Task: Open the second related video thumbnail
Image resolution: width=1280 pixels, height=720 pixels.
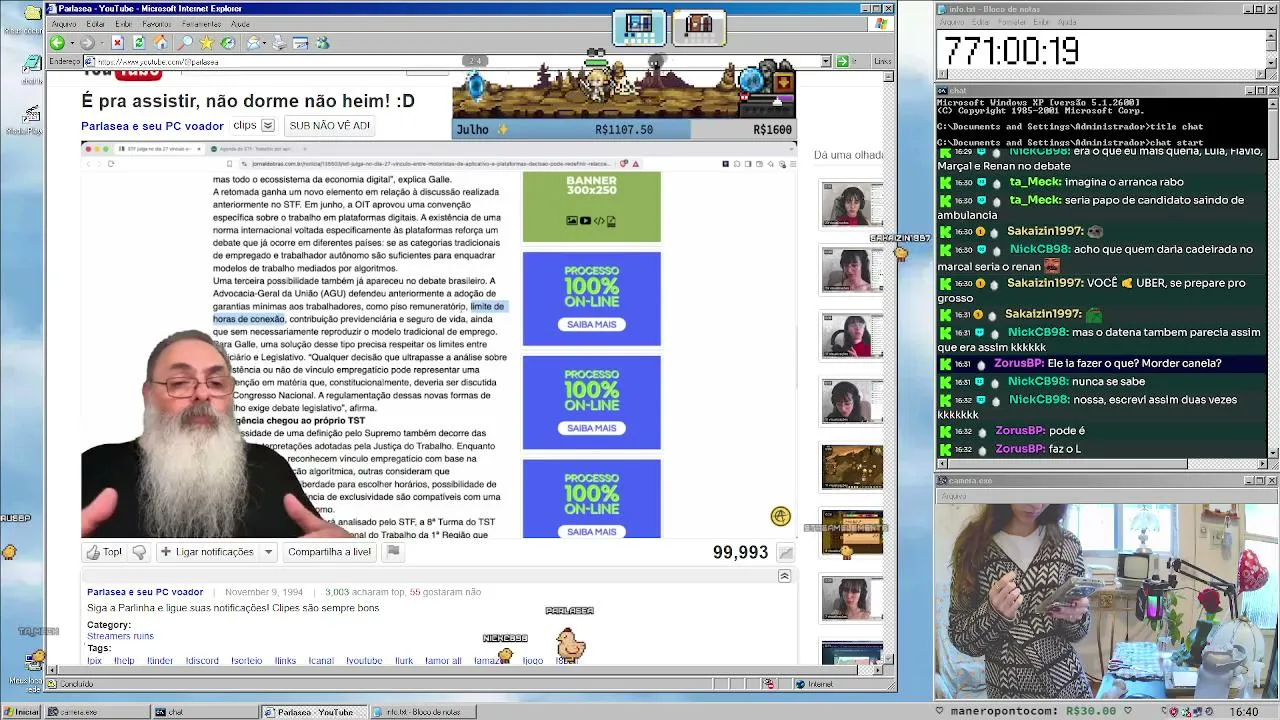Action: [x=852, y=270]
